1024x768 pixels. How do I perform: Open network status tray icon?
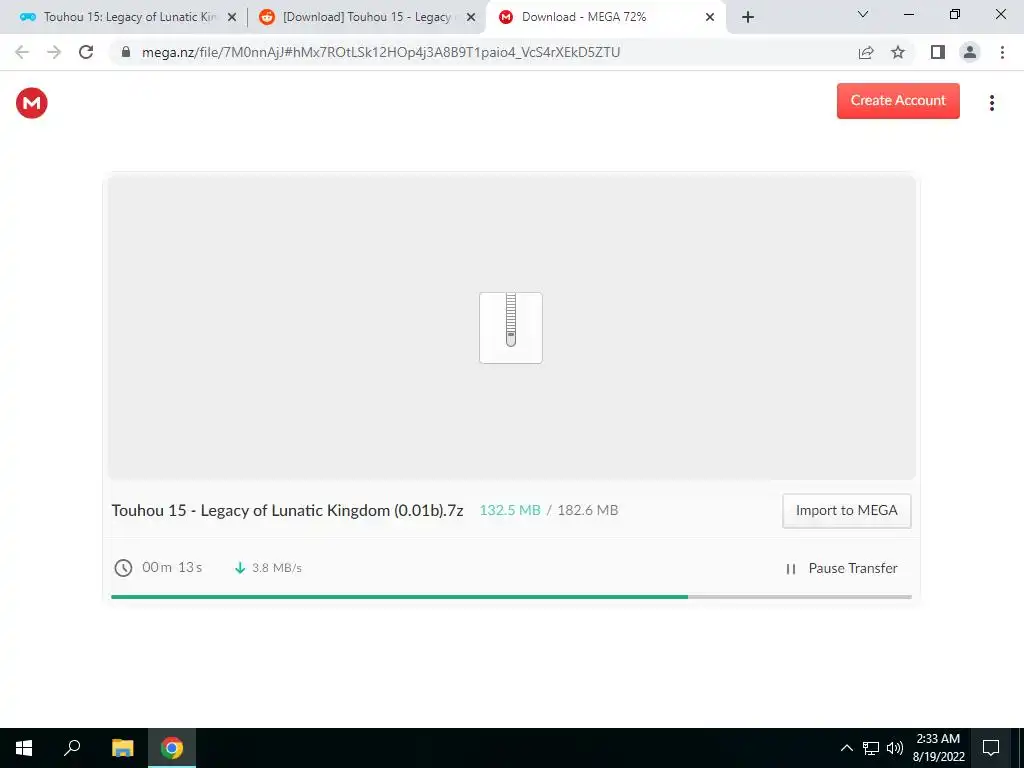(871, 748)
